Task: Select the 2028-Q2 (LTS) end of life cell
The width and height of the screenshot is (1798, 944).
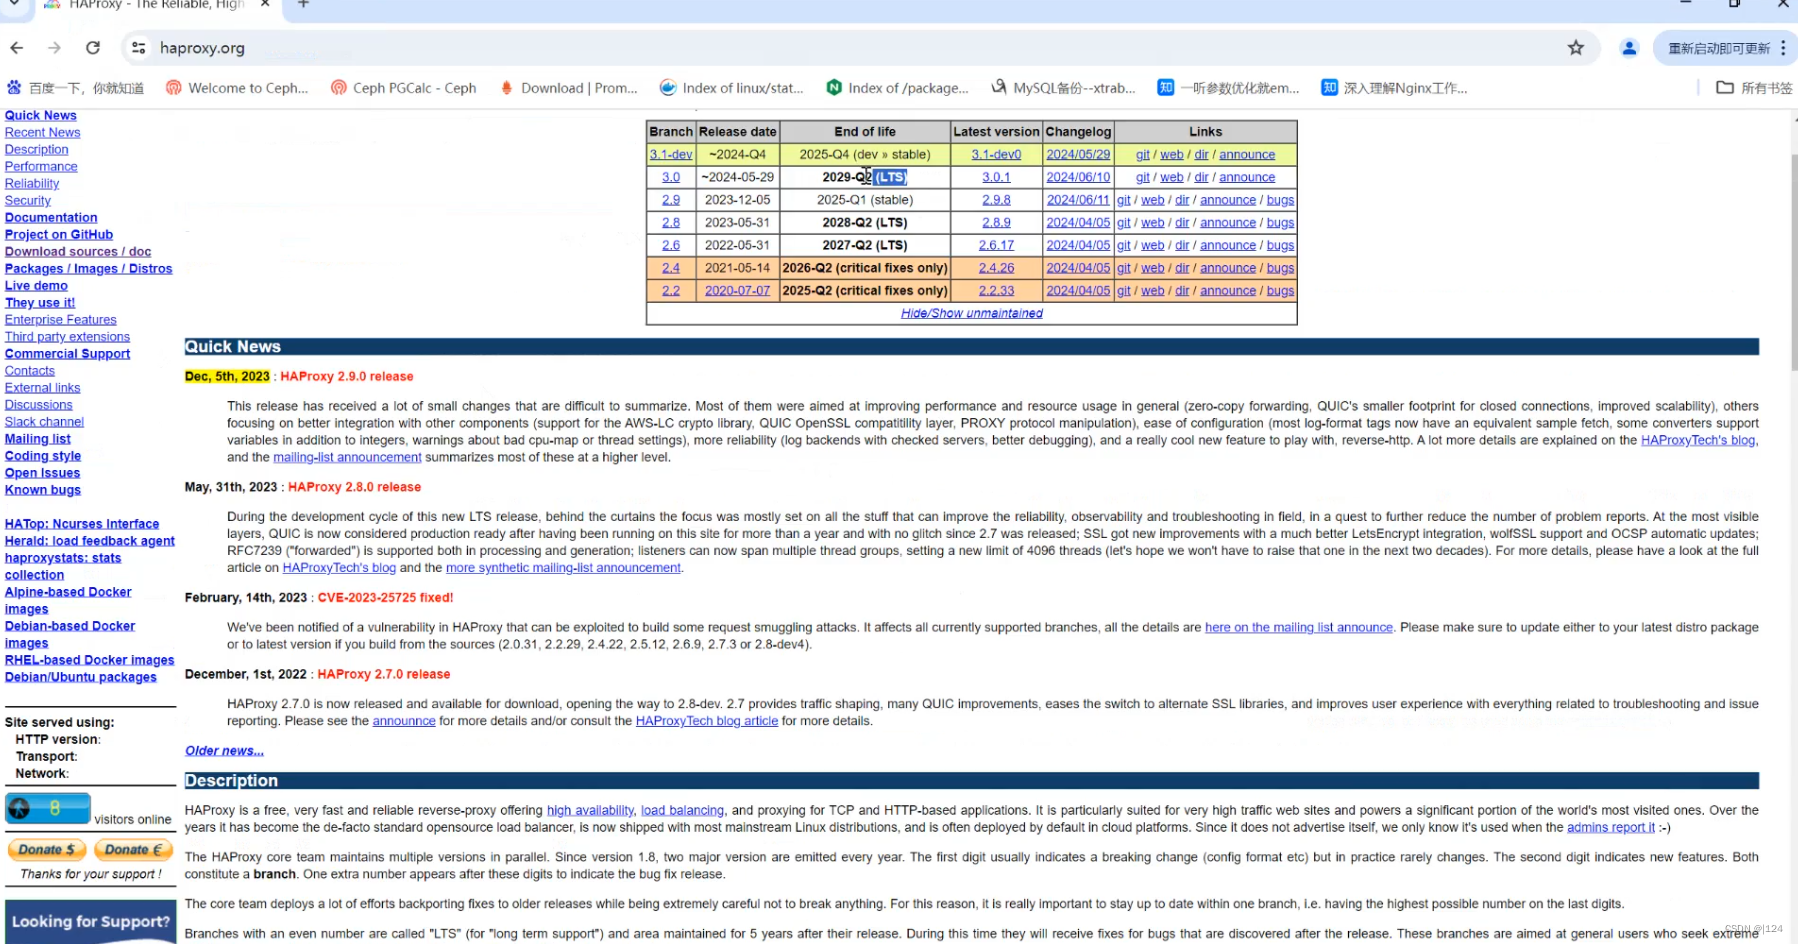Action: point(865,223)
